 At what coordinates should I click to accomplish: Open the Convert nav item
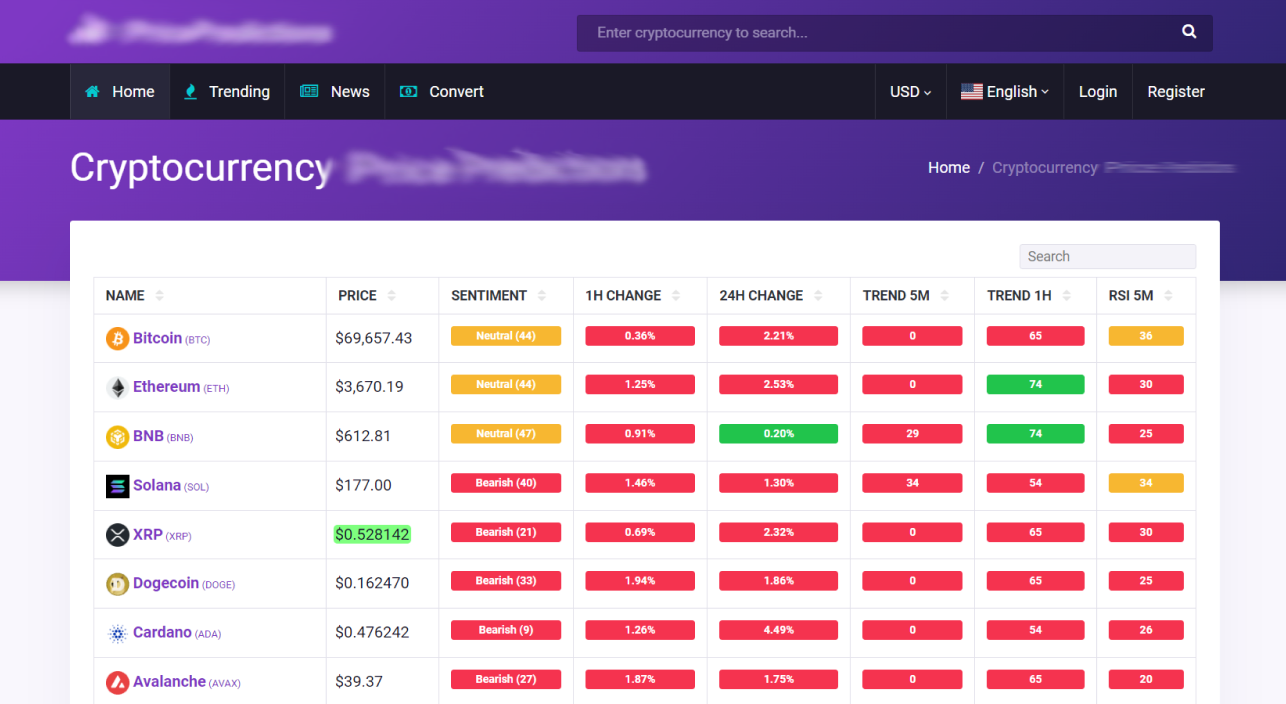coord(442,91)
